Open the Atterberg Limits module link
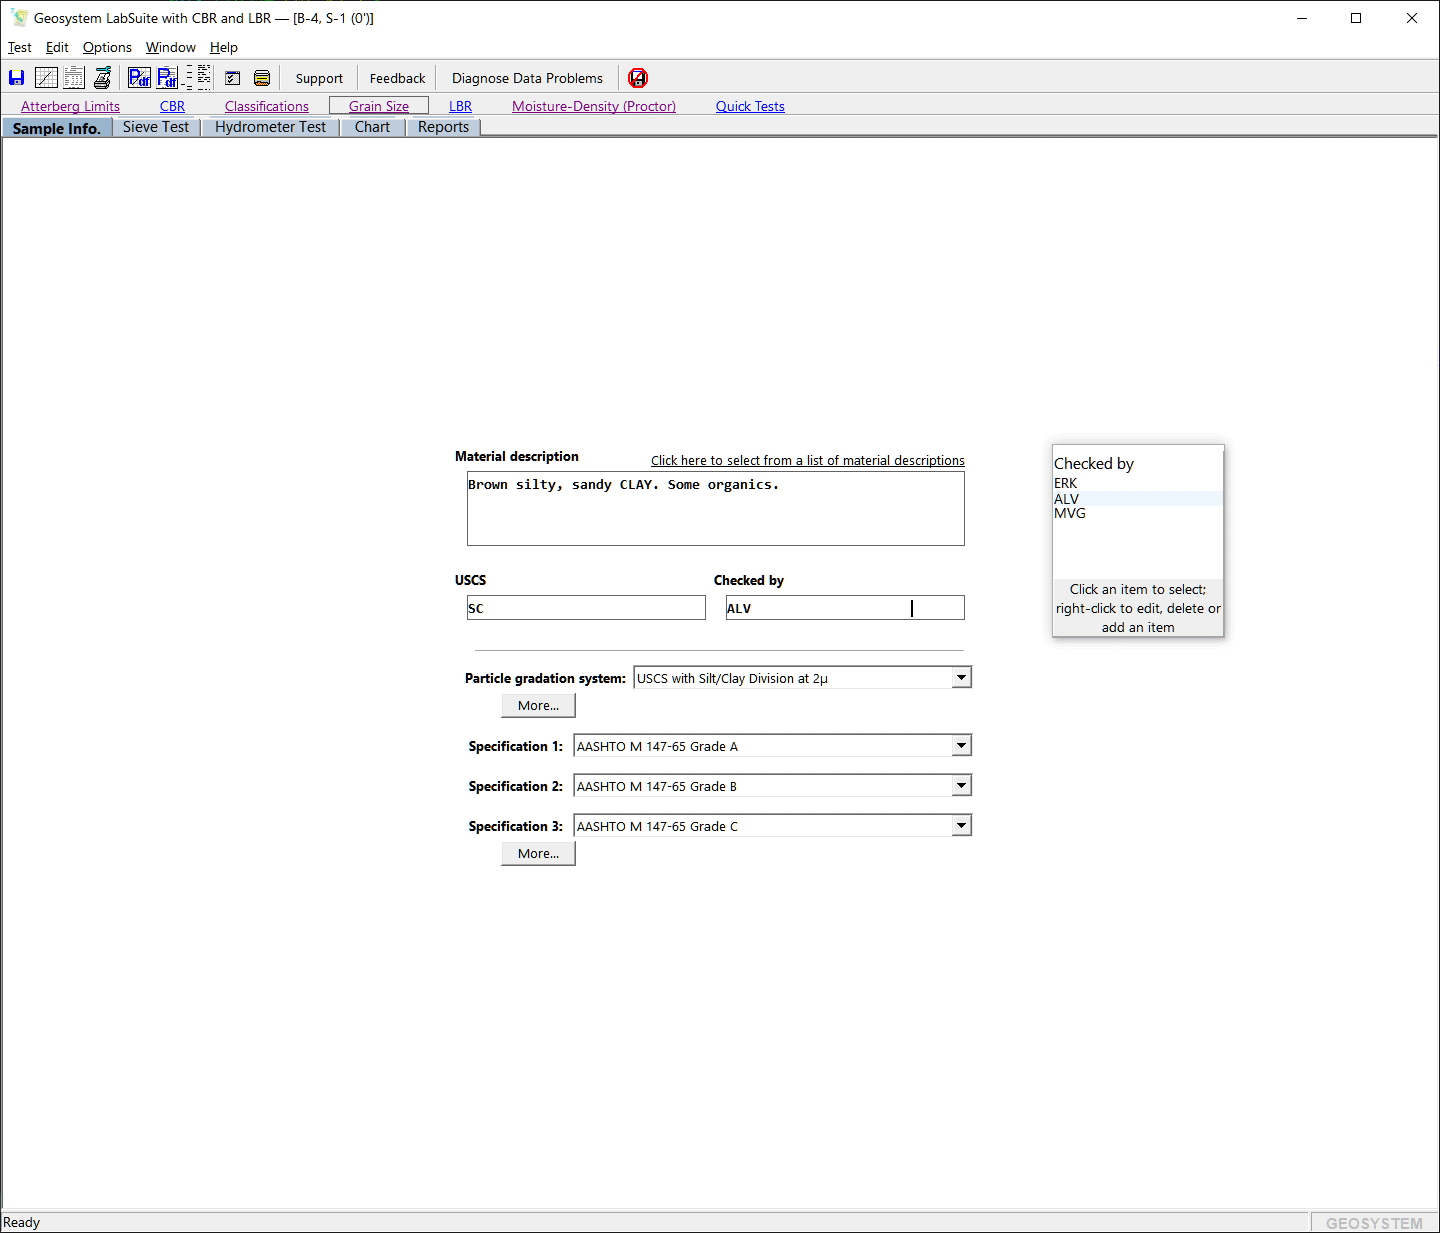 (x=70, y=106)
